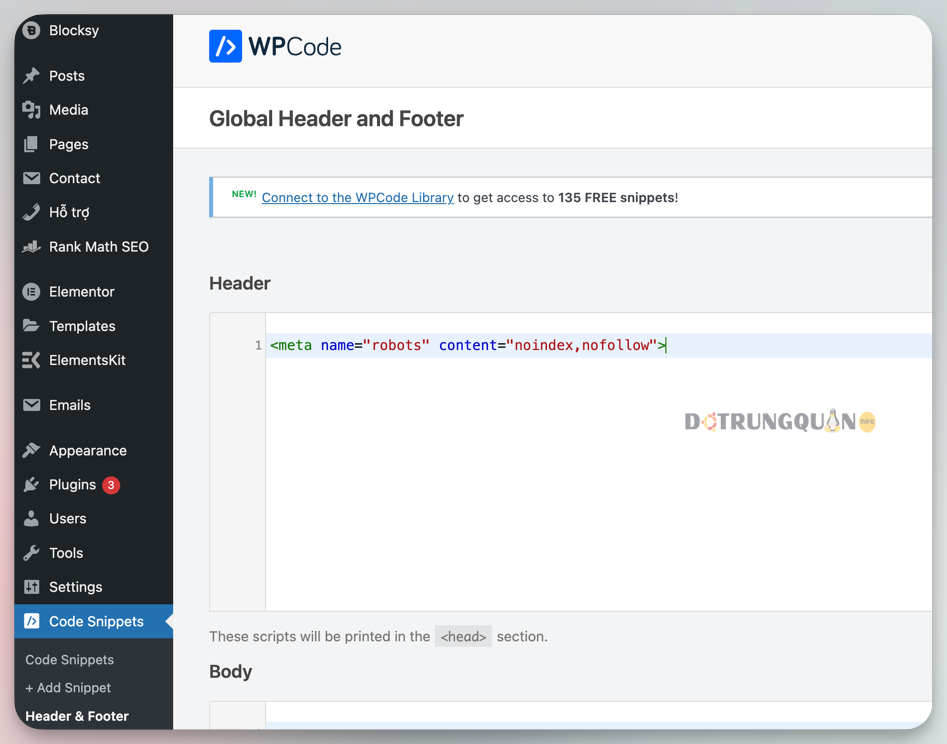The image size is (947, 744).
Task: Open Connect to the WPCode Library link
Action: click(x=358, y=197)
